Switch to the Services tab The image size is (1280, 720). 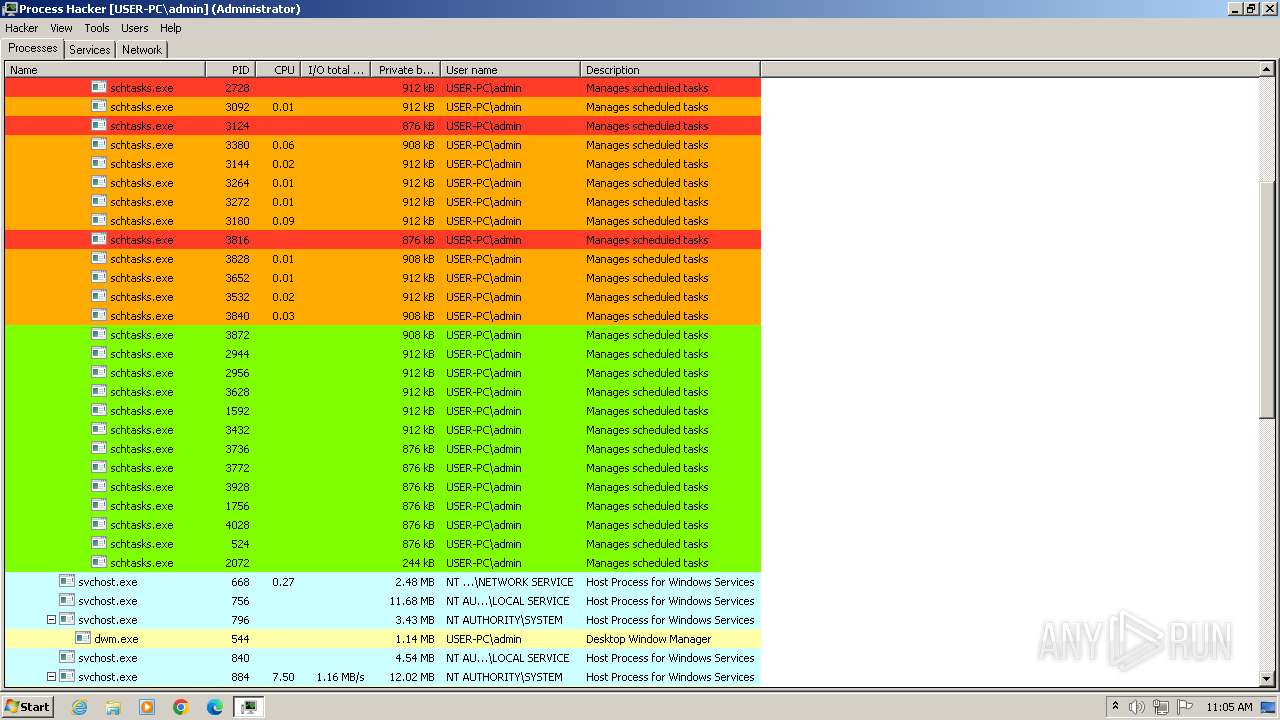click(90, 49)
